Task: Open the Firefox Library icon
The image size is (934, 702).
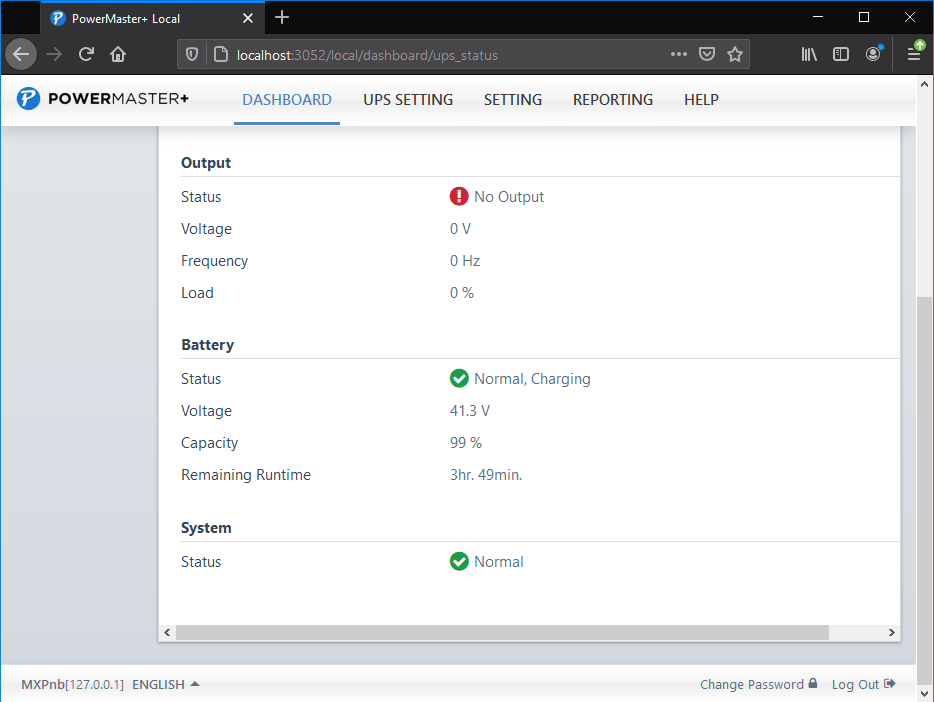Action: 809,55
